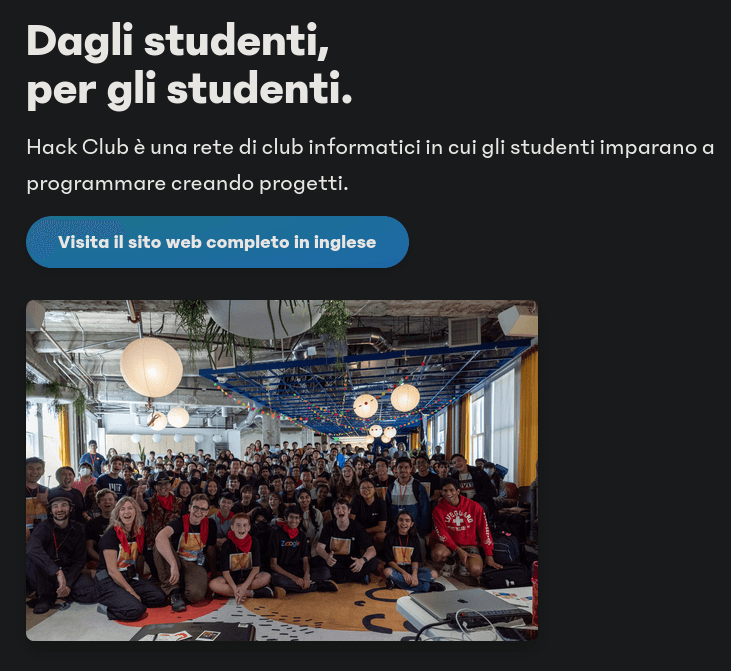Click the ventilation grille on the ceiling
The height and width of the screenshot is (671, 731).
pyautogui.click(x=465, y=331)
